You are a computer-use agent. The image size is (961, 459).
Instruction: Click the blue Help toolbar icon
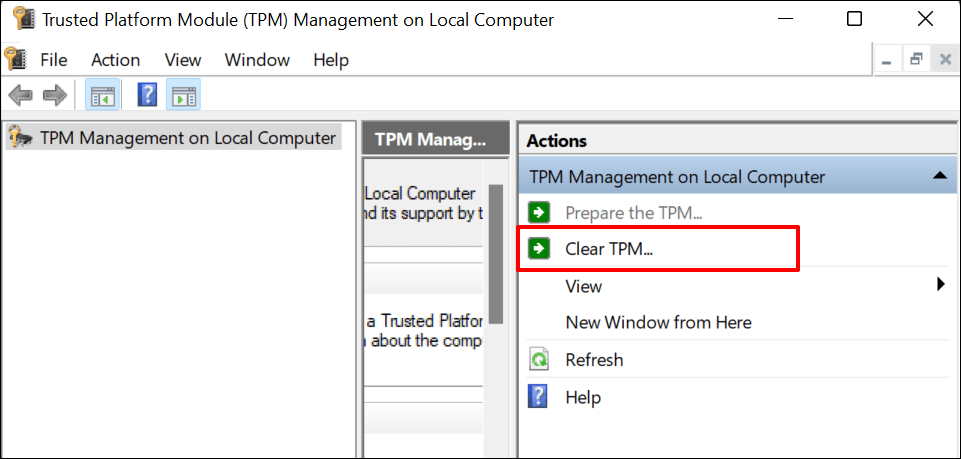pyautogui.click(x=148, y=96)
